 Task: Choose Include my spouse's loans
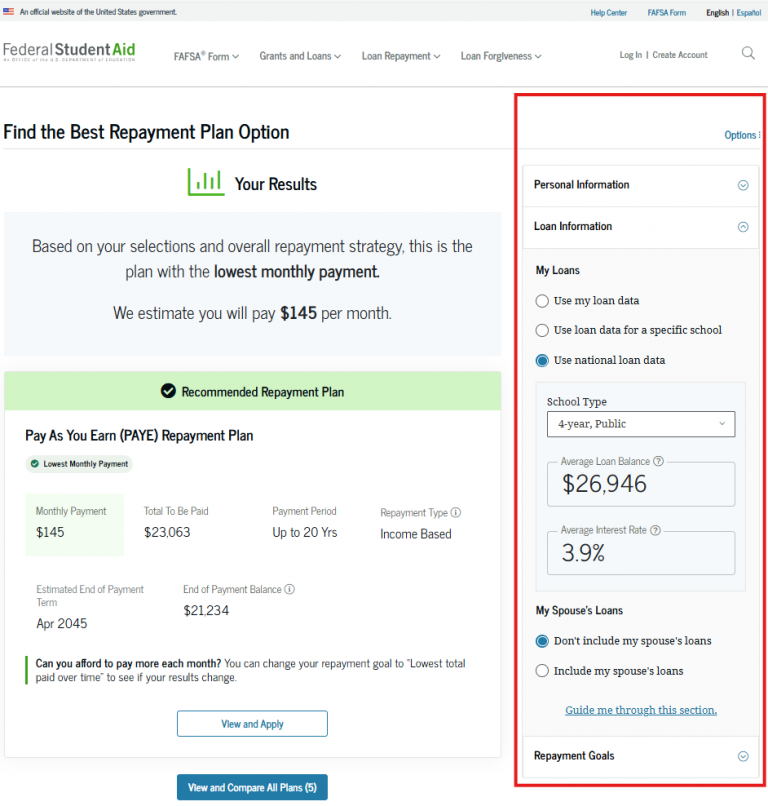[x=541, y=670]
